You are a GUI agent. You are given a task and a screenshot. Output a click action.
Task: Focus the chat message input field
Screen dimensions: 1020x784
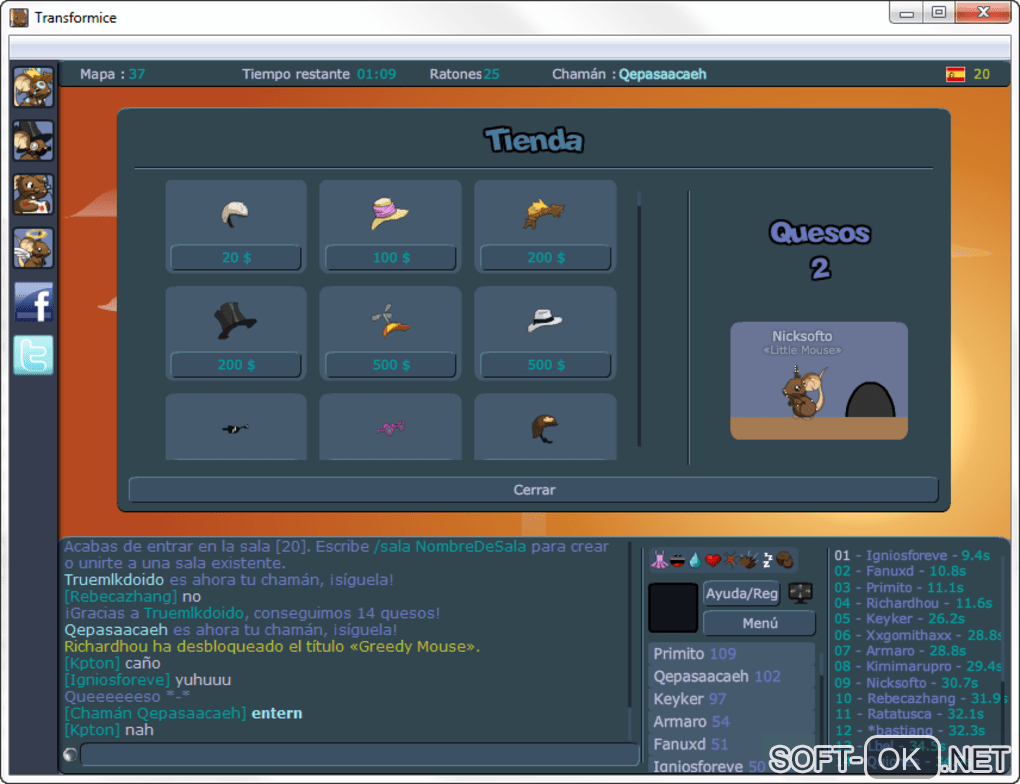coord(360,755)
